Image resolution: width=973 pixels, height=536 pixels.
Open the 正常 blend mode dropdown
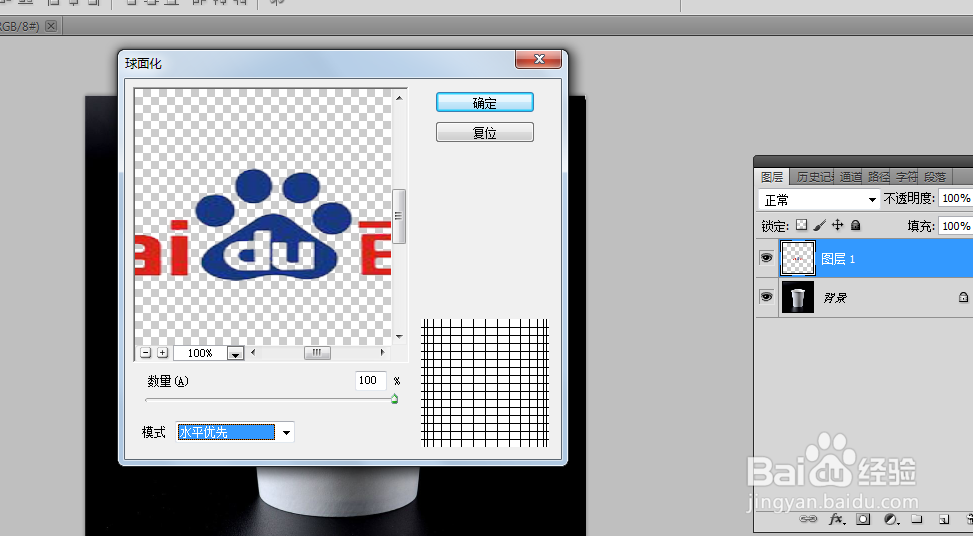click(x=819, y=200)
